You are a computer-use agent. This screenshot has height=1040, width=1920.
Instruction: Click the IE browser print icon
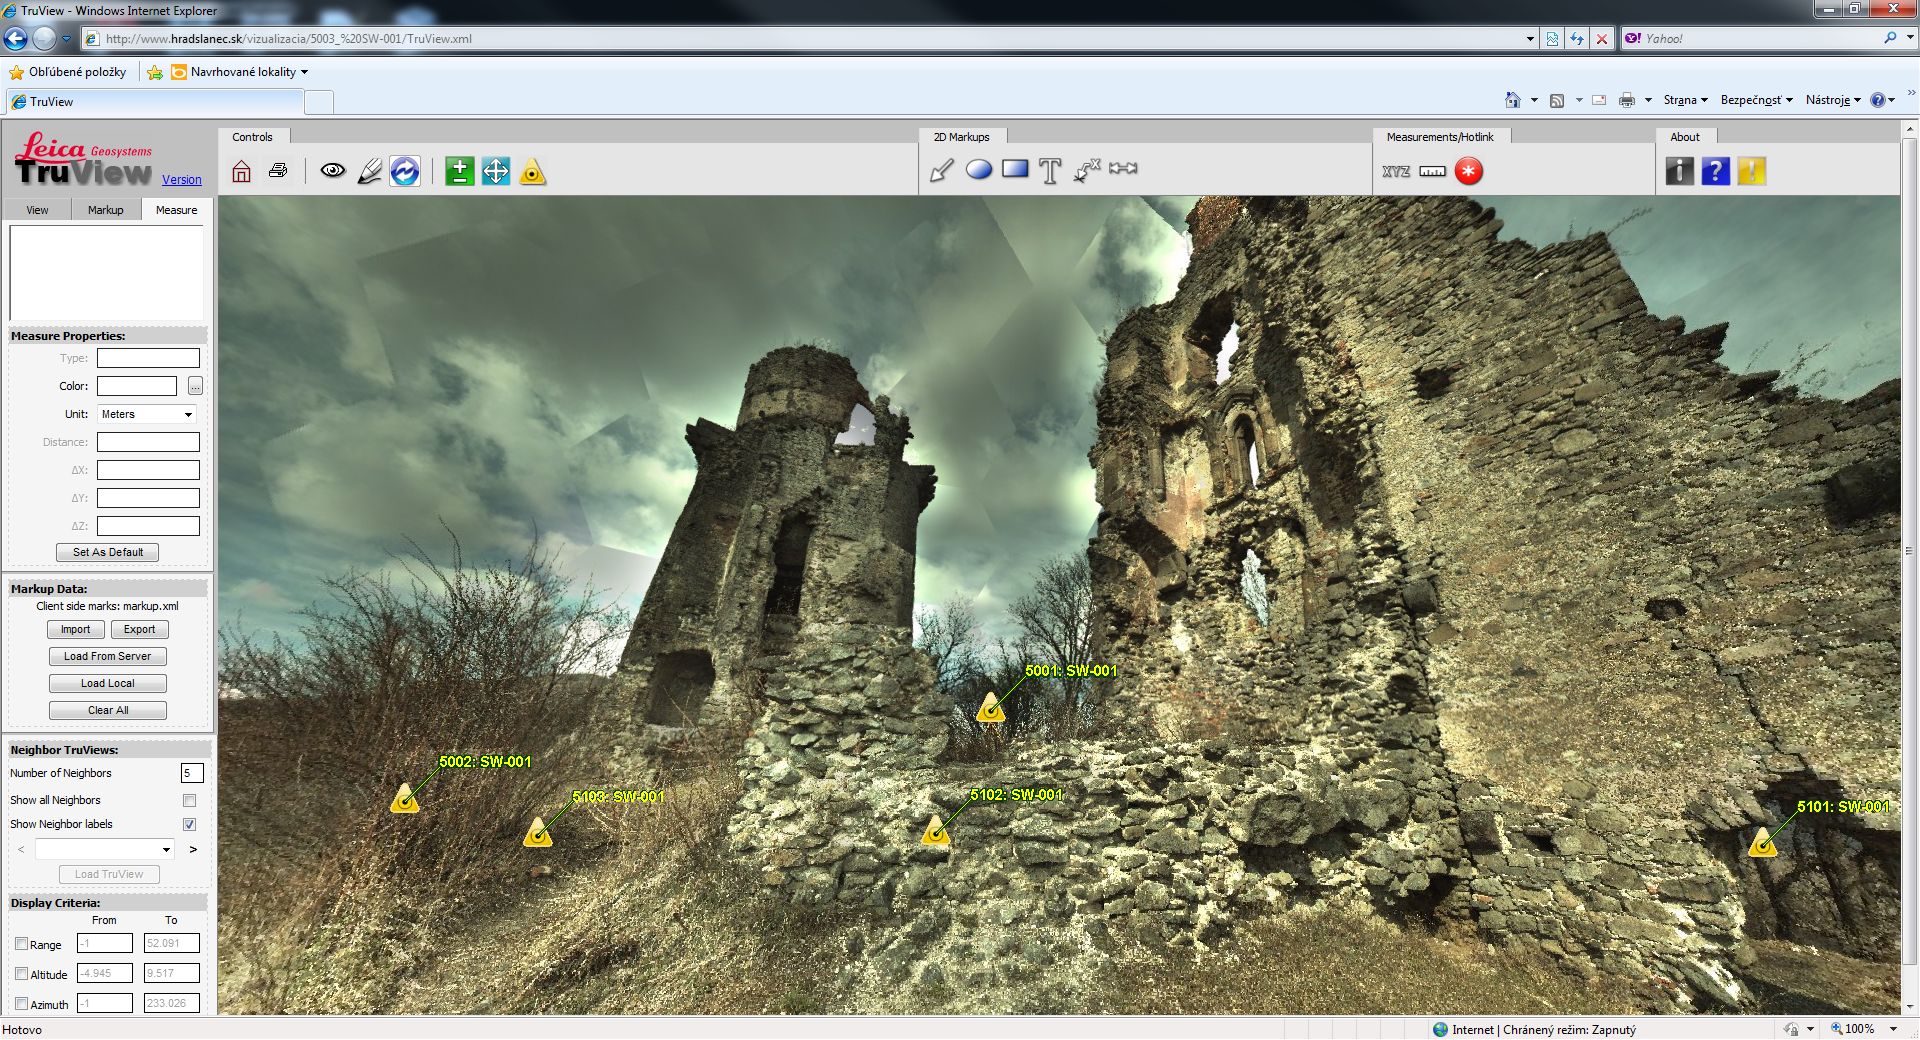pyautogui.click(x=1627, y=100)
